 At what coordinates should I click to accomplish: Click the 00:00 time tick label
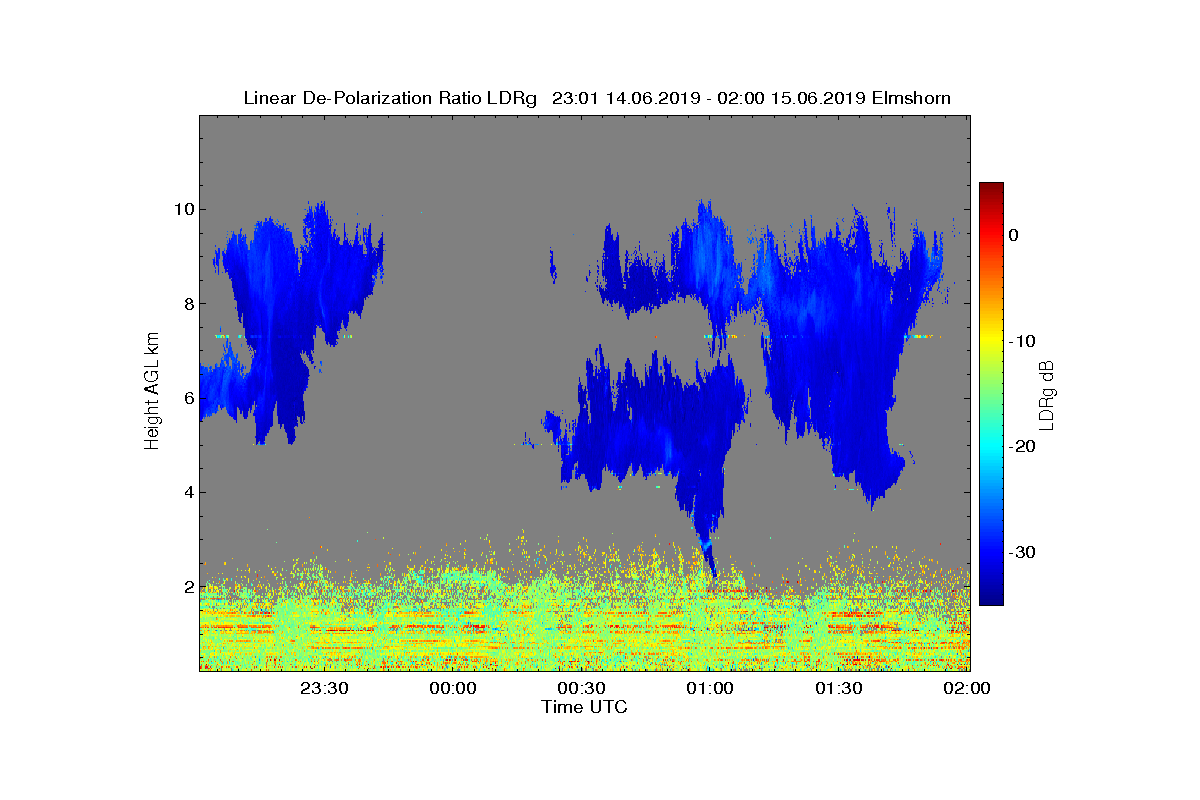coord(453,688)
